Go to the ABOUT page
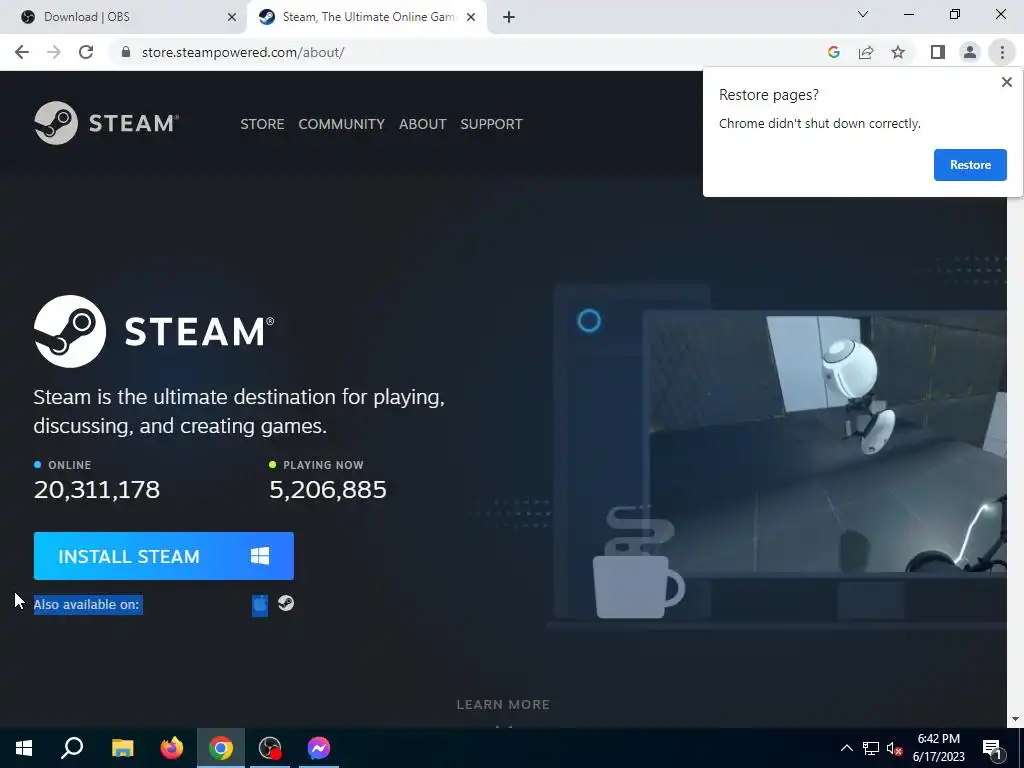 pos(423,124)
